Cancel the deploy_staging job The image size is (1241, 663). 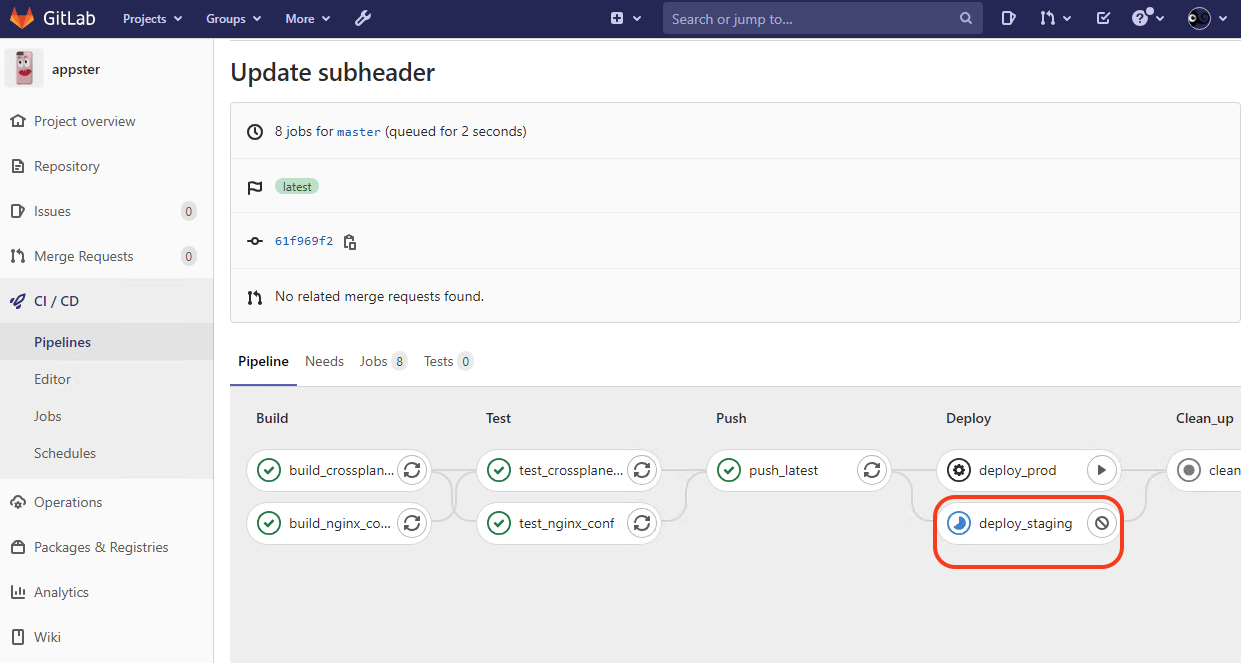pos(1101,523)
